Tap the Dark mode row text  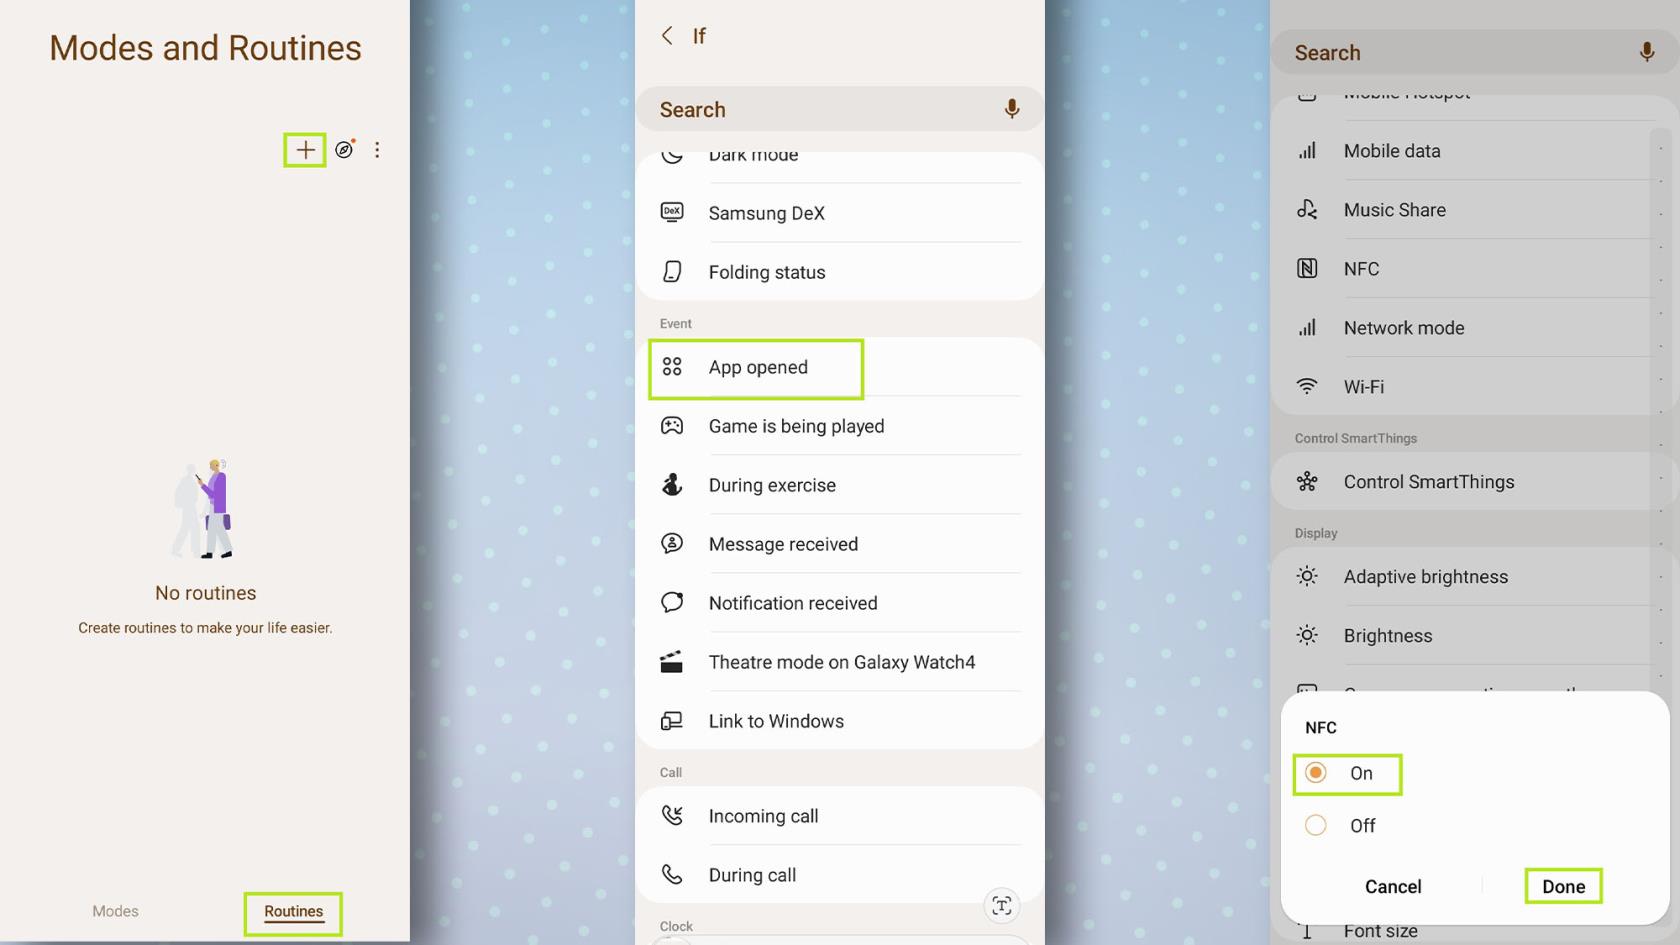(x=753, y=155)
